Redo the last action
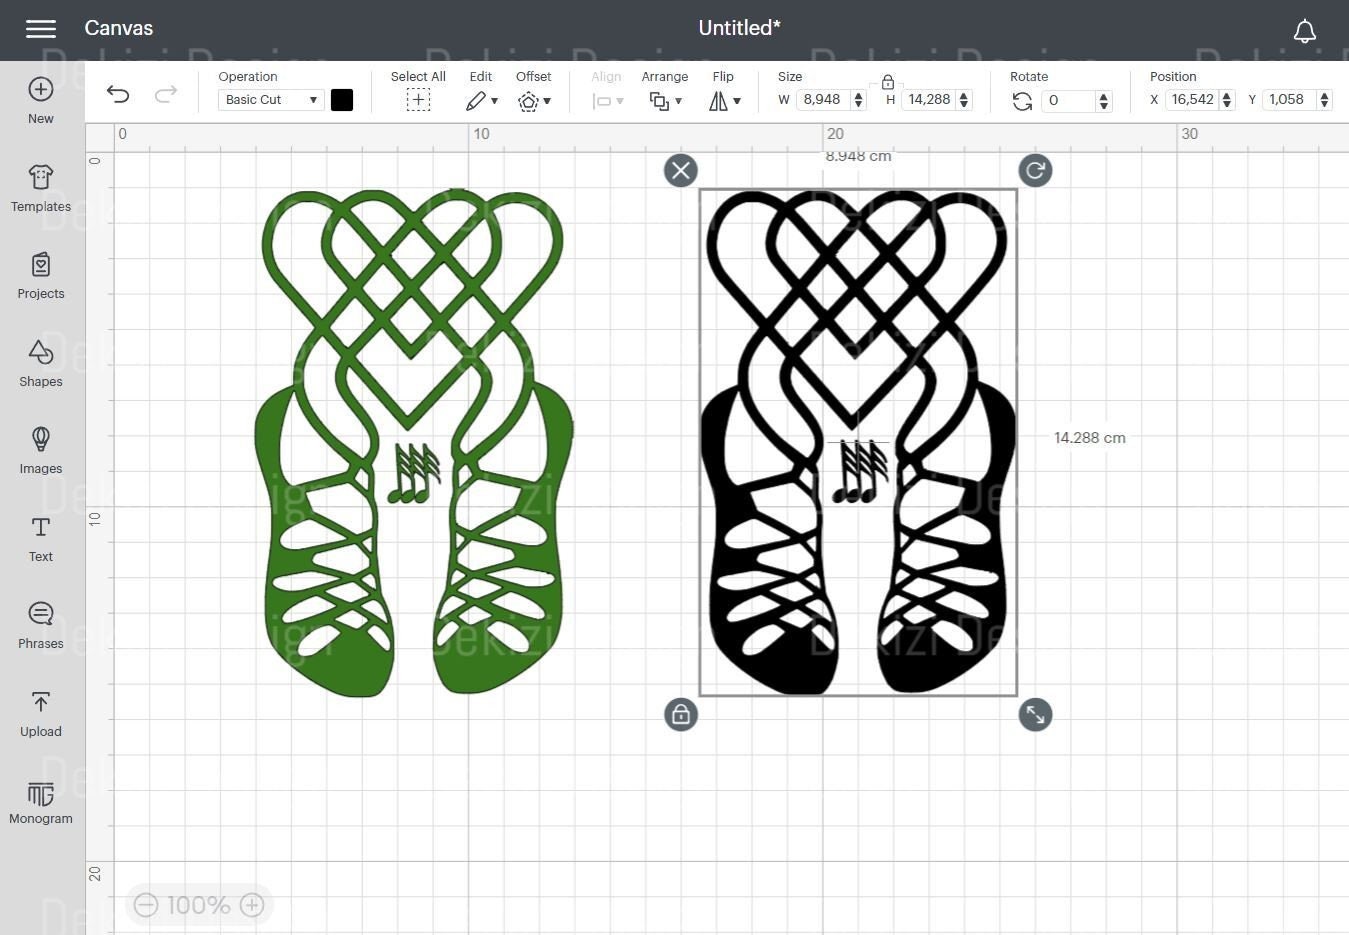1349x935 pixels. 166,94
